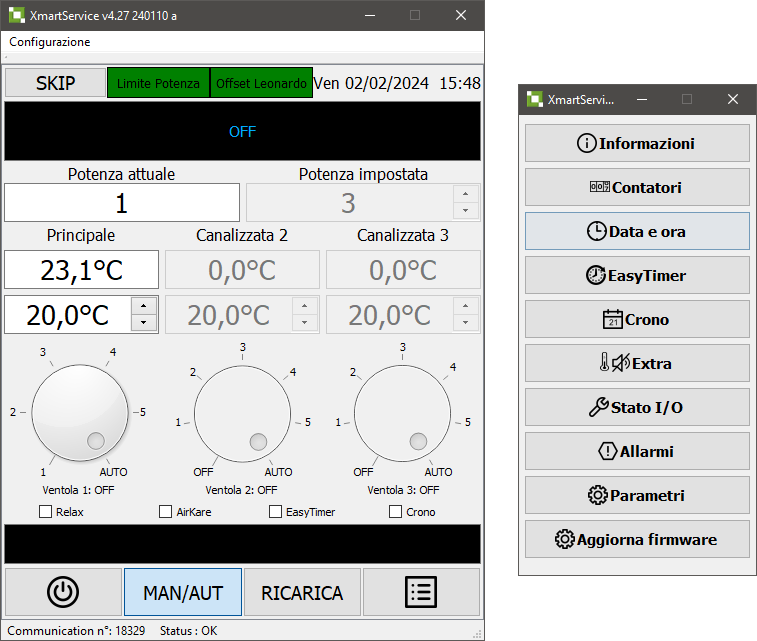Click the MAN/AUT mode button
This screenshot has height=641, width=757.
pos(183,592)
